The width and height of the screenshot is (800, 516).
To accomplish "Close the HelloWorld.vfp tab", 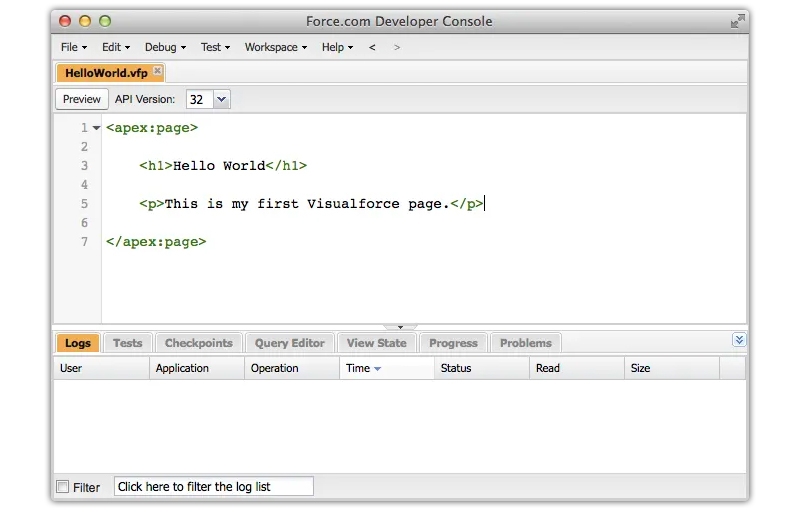I will (158, 70).
